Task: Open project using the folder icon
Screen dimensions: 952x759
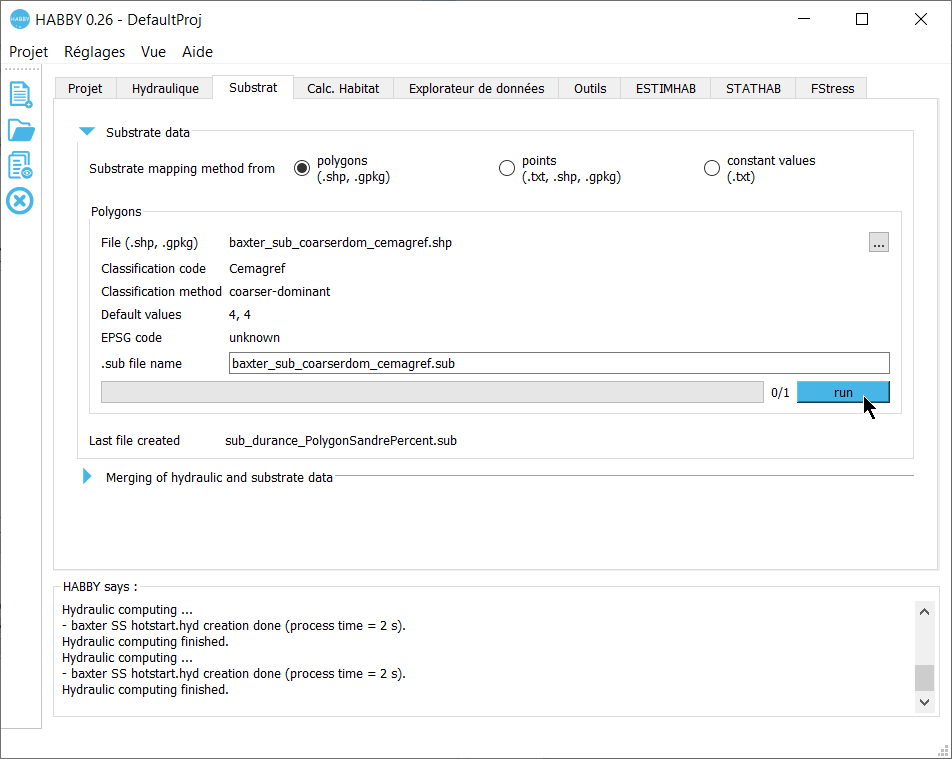Action: click(20, 130)
